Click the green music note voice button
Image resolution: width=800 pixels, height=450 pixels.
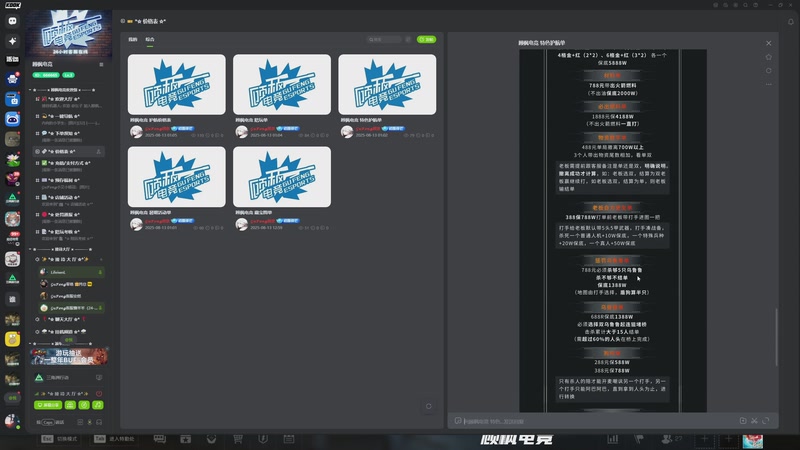pyautogui.click(x=97, y=405)
